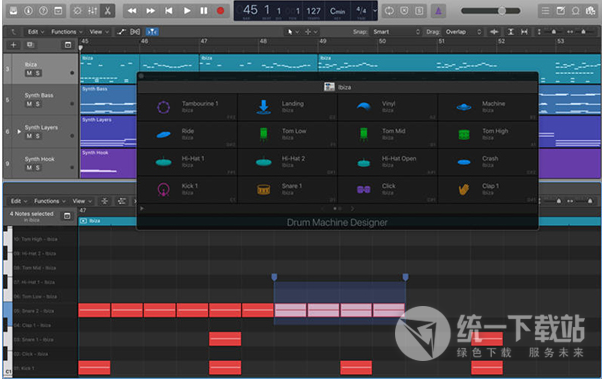Viewport: 603px width, 379px height.
Task: Mute the Synth Hook track
Action: pyautogui.click(x=29, y=168)
